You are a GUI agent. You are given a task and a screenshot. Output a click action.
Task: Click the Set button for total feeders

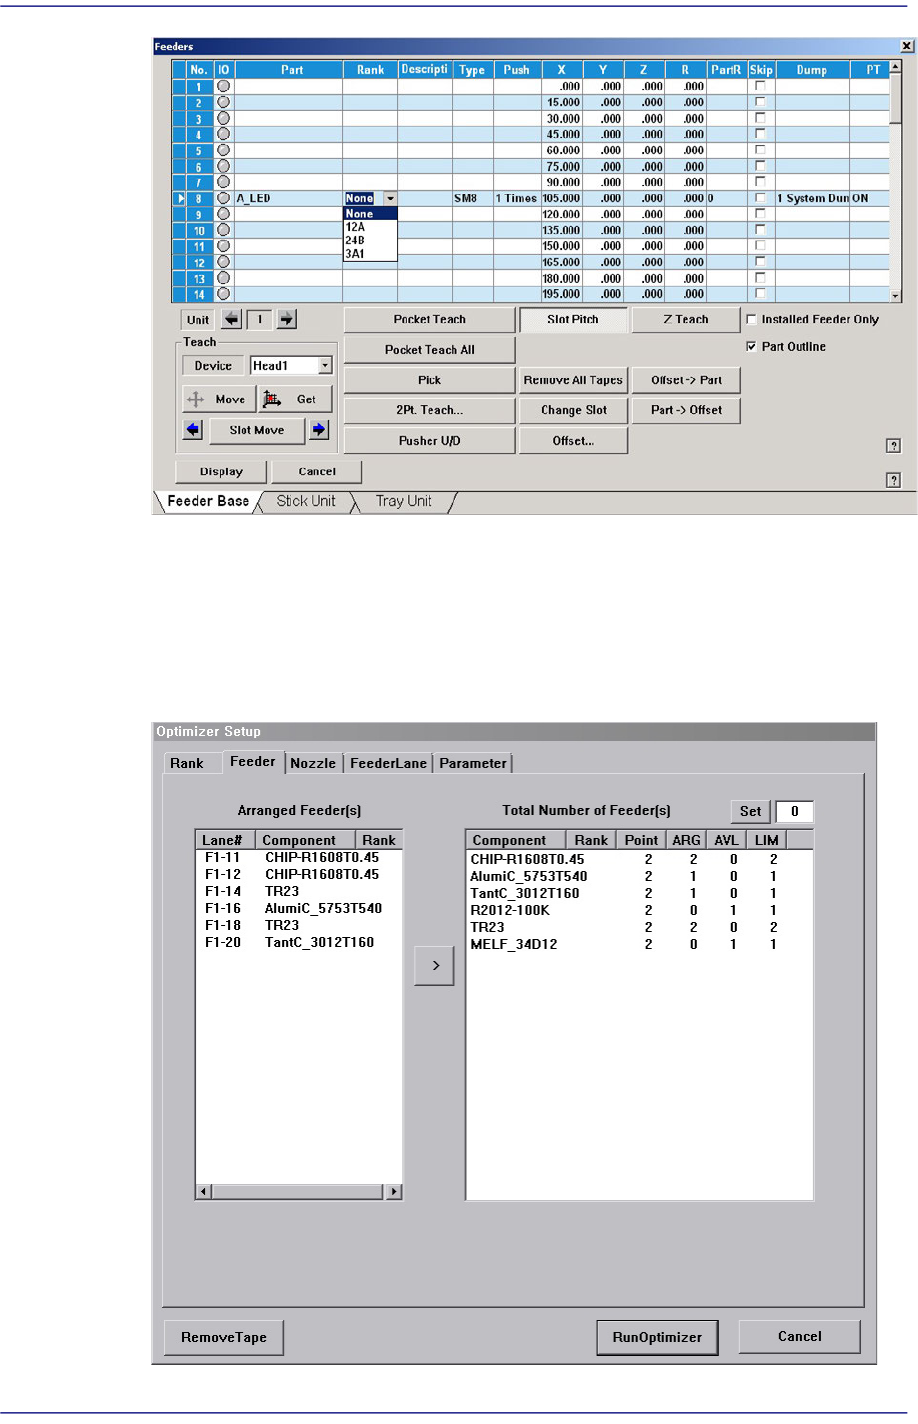pos(751,811)
